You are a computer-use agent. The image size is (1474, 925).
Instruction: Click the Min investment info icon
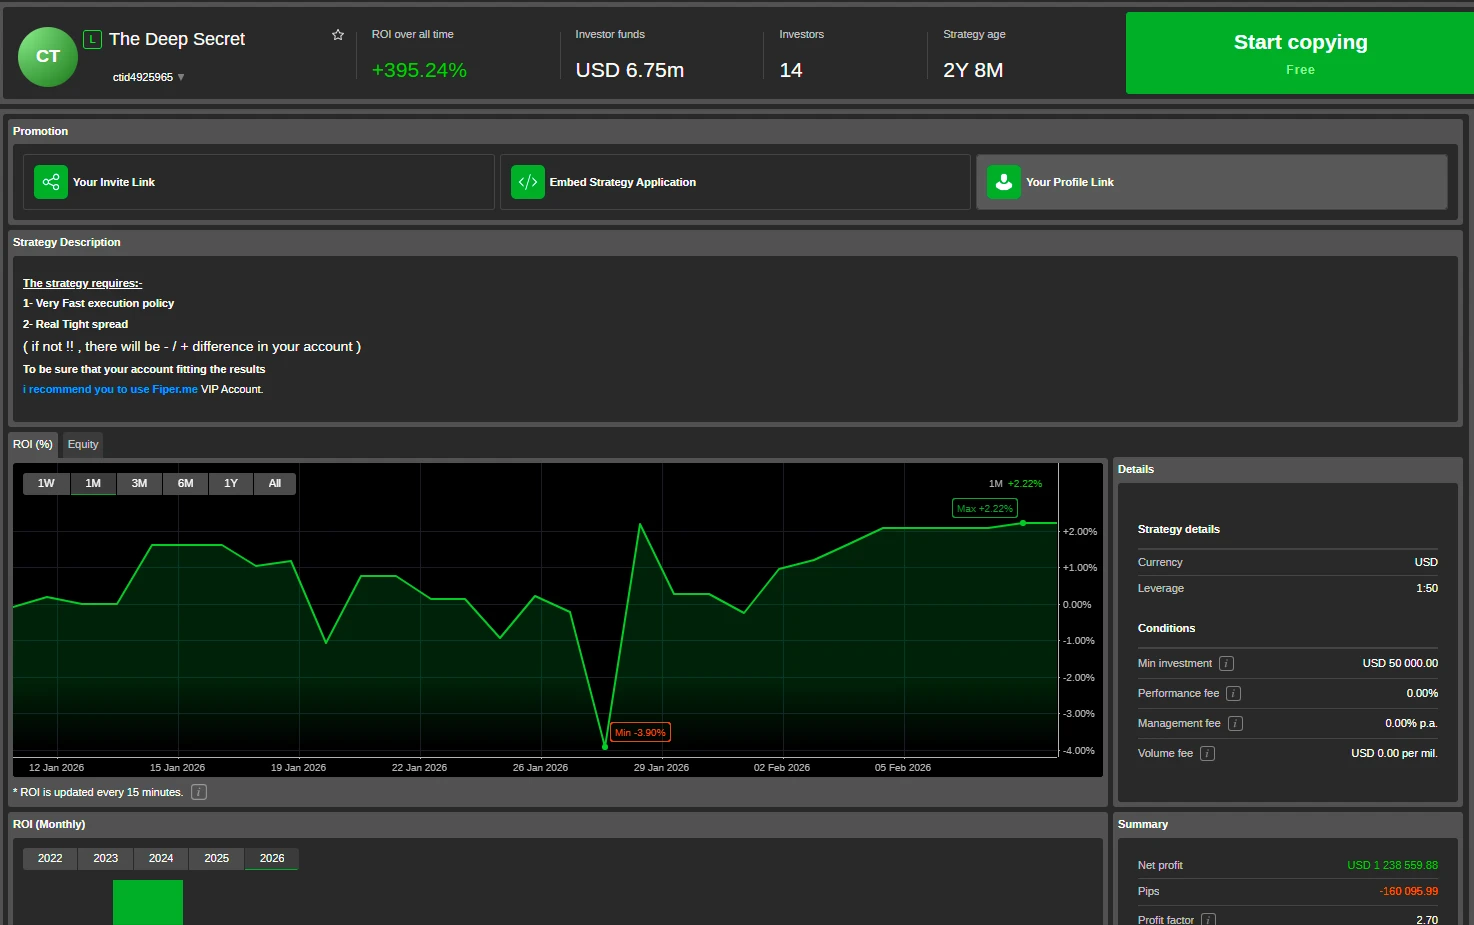[x=1225, y=663]
